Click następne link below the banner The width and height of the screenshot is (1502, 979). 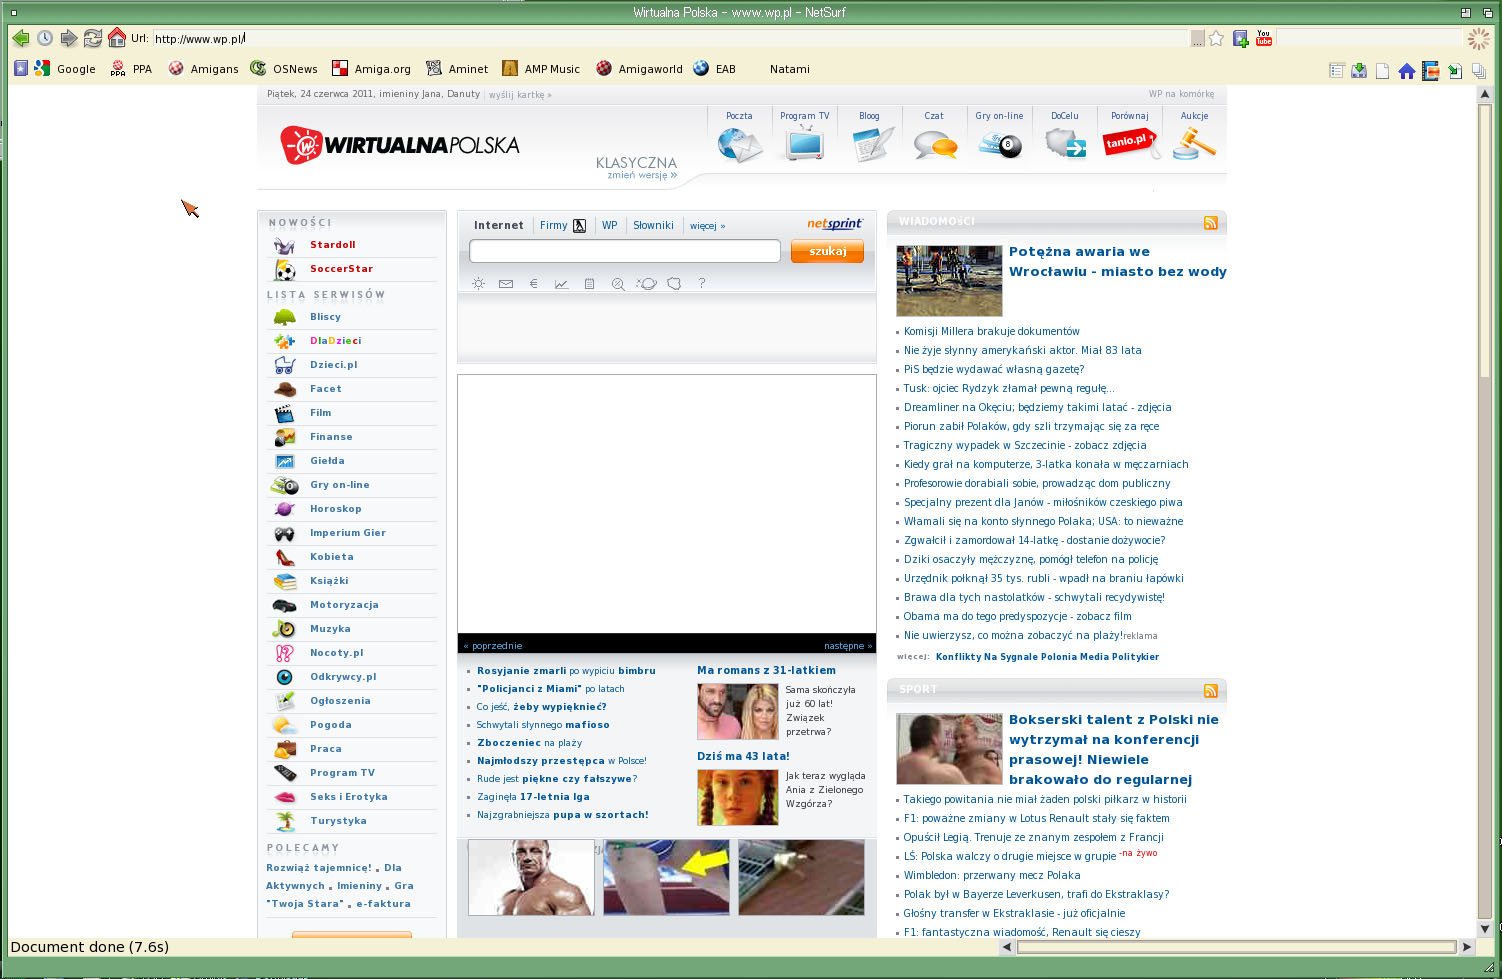click(848, 646)
